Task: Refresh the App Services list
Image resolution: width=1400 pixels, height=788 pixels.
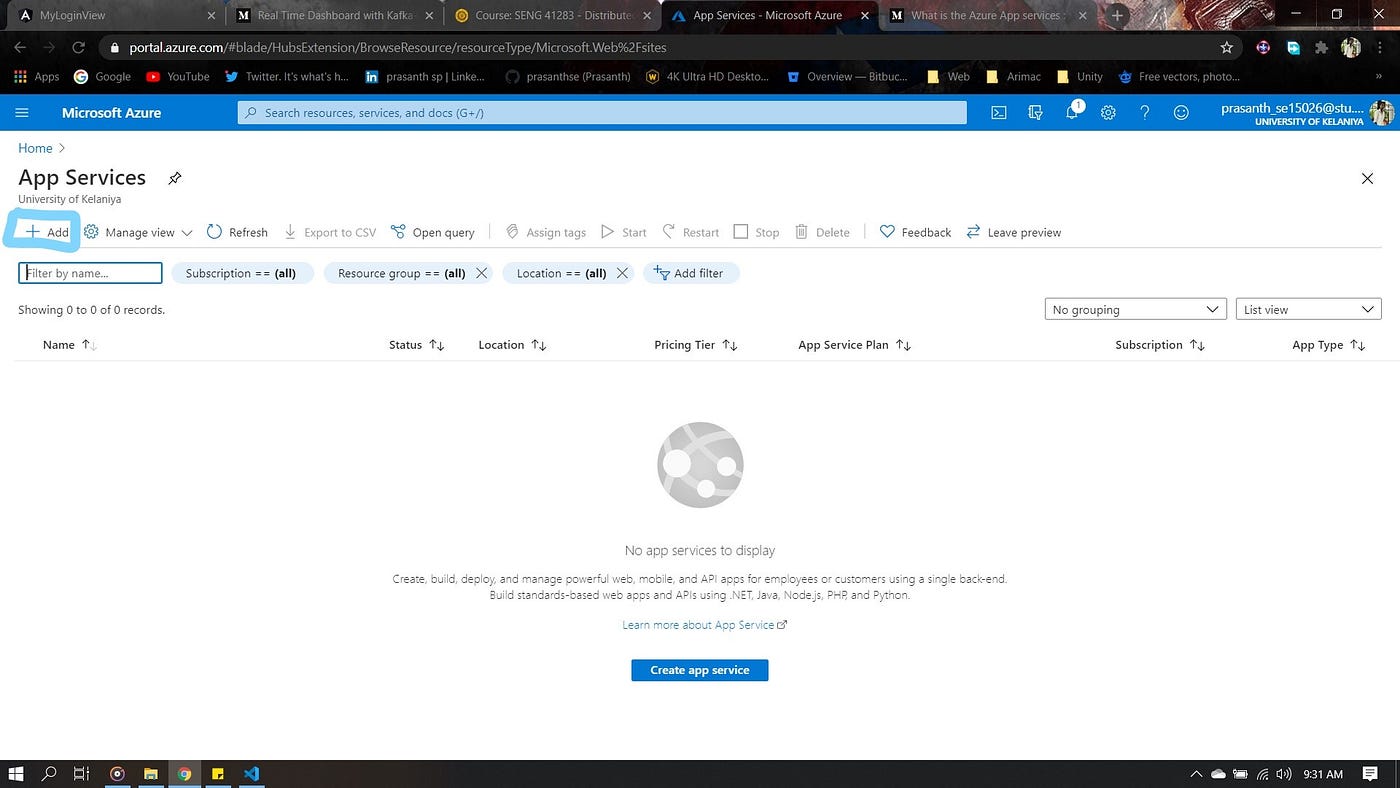Action: (x=237, y=232)
